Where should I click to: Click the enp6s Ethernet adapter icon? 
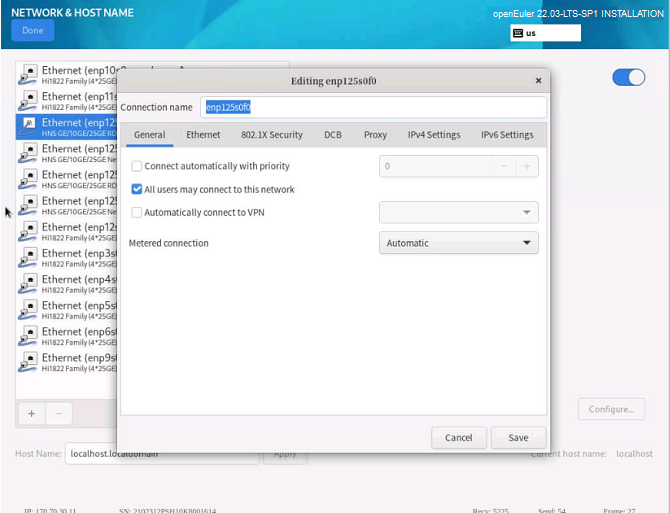tap(29, 336)
